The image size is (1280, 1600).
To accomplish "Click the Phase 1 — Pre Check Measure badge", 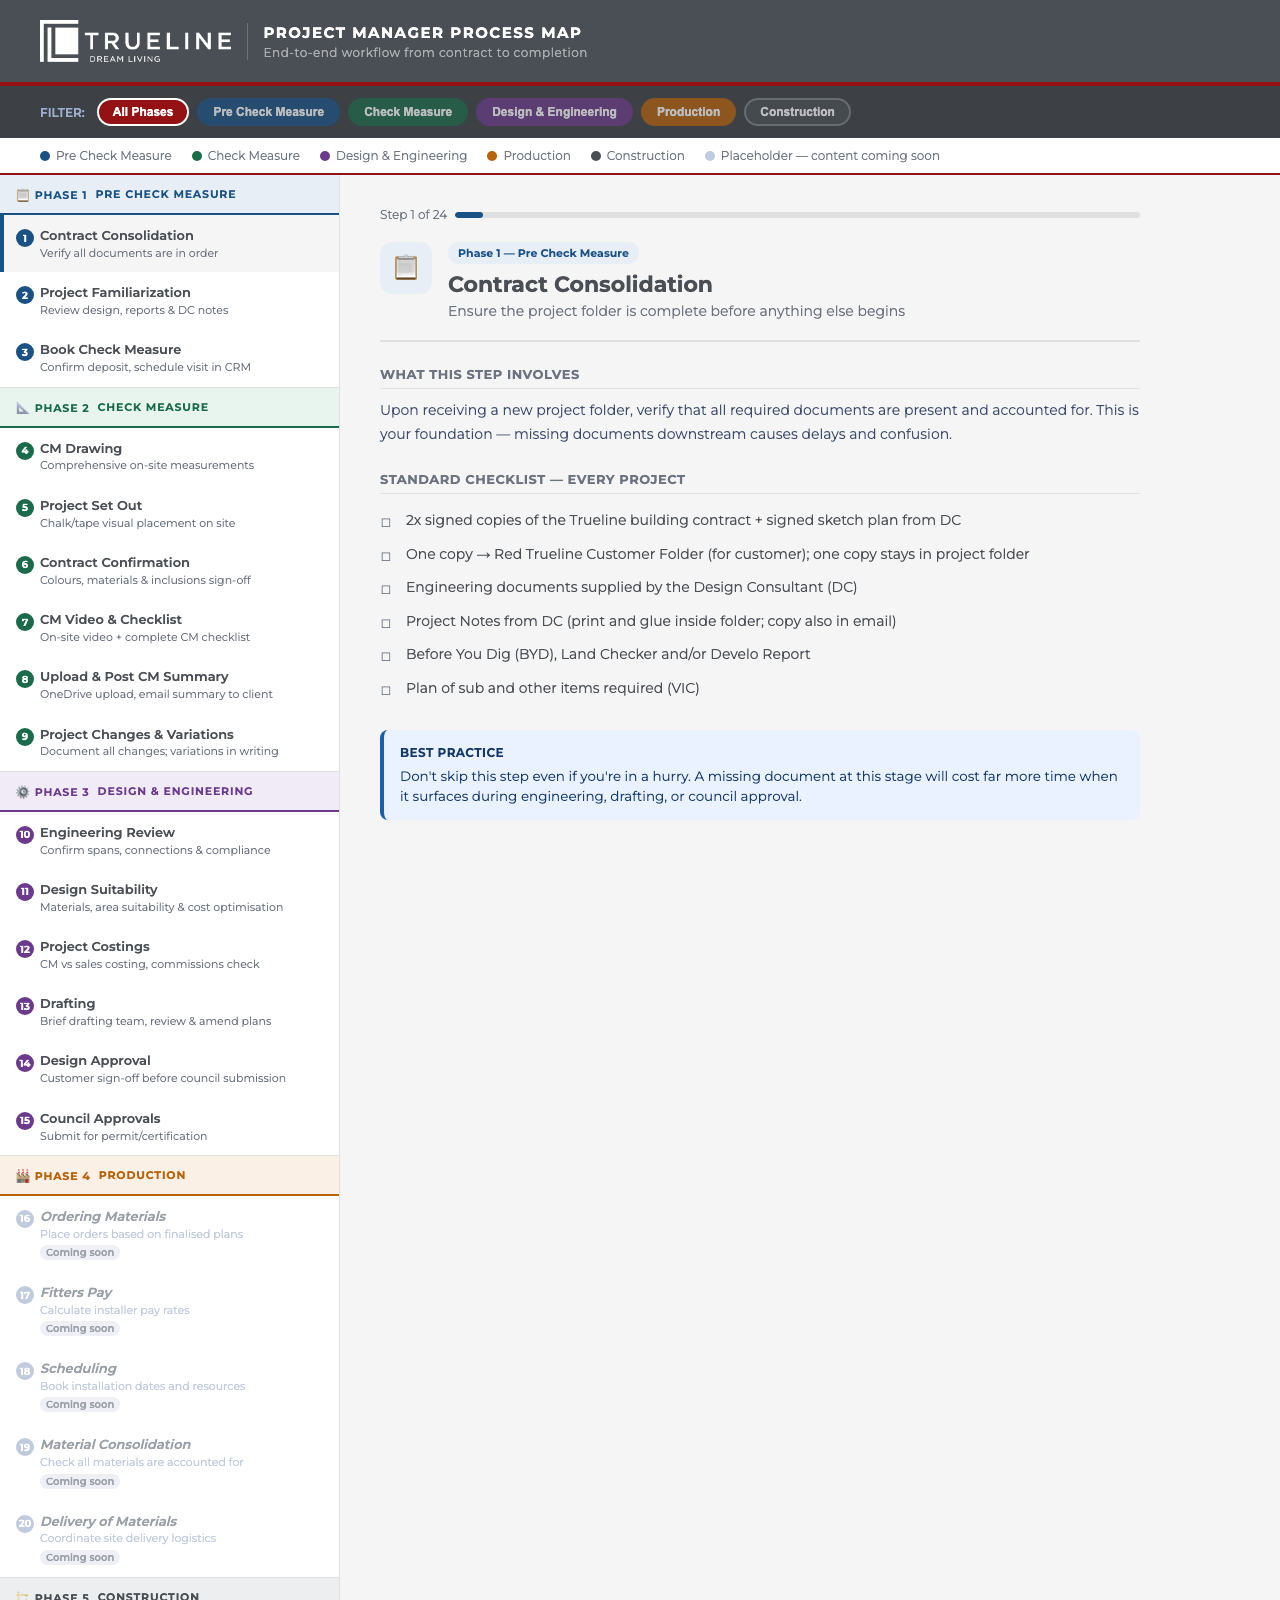I will (x=543, y=253).
